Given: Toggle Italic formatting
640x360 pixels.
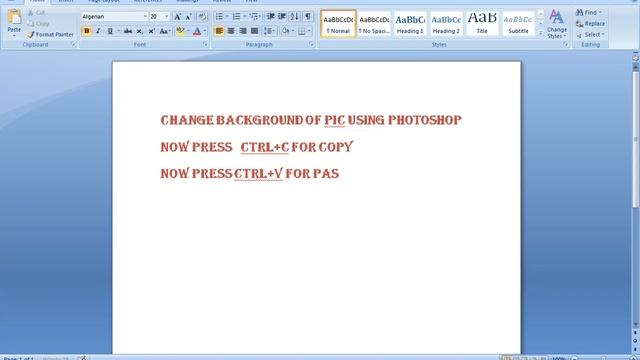Looking at the screenshot, I should (x=98, y=31).
